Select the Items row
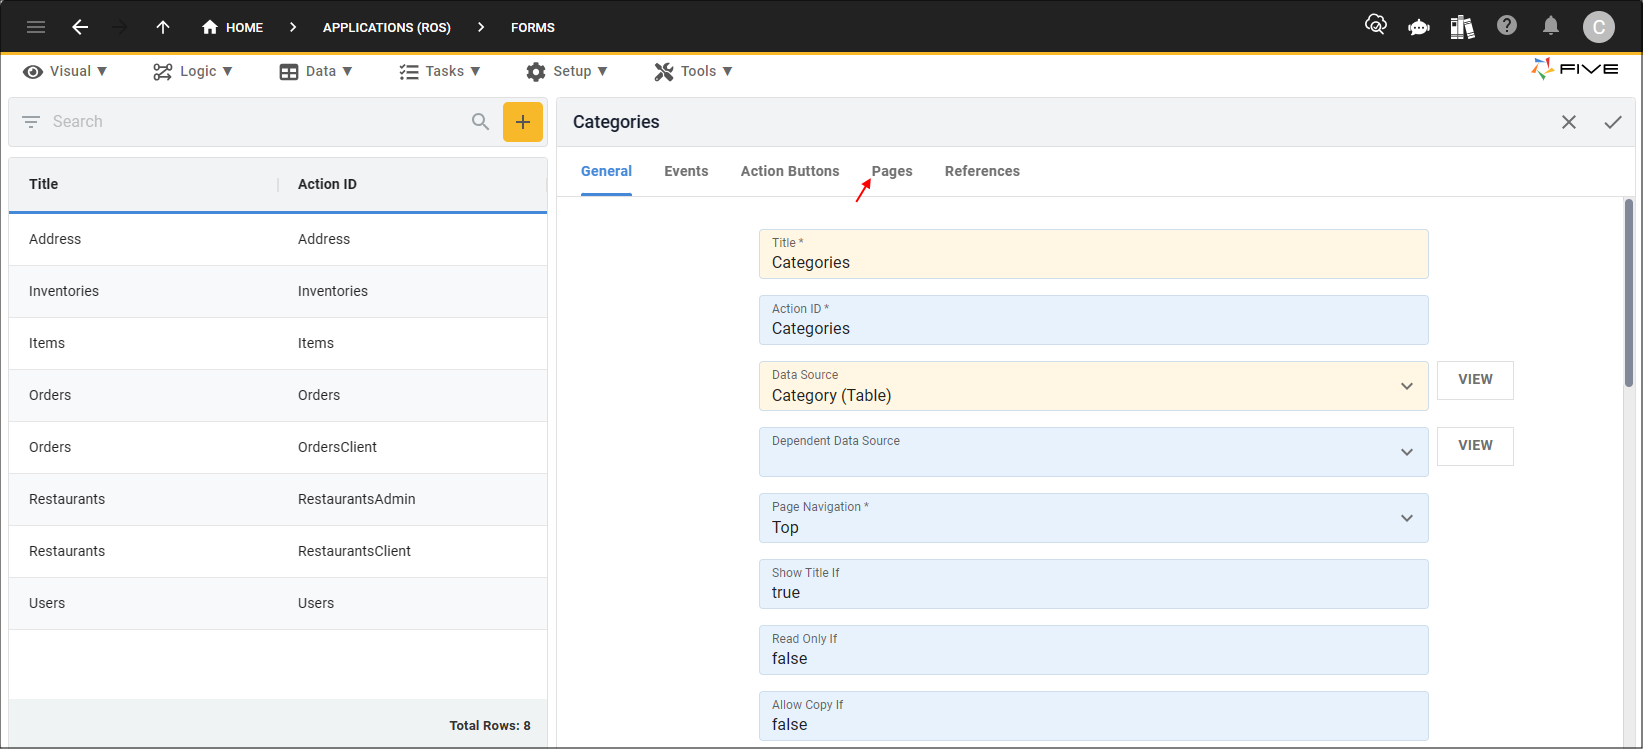Viewport: 1643px width, 749px height. point(278,343)
